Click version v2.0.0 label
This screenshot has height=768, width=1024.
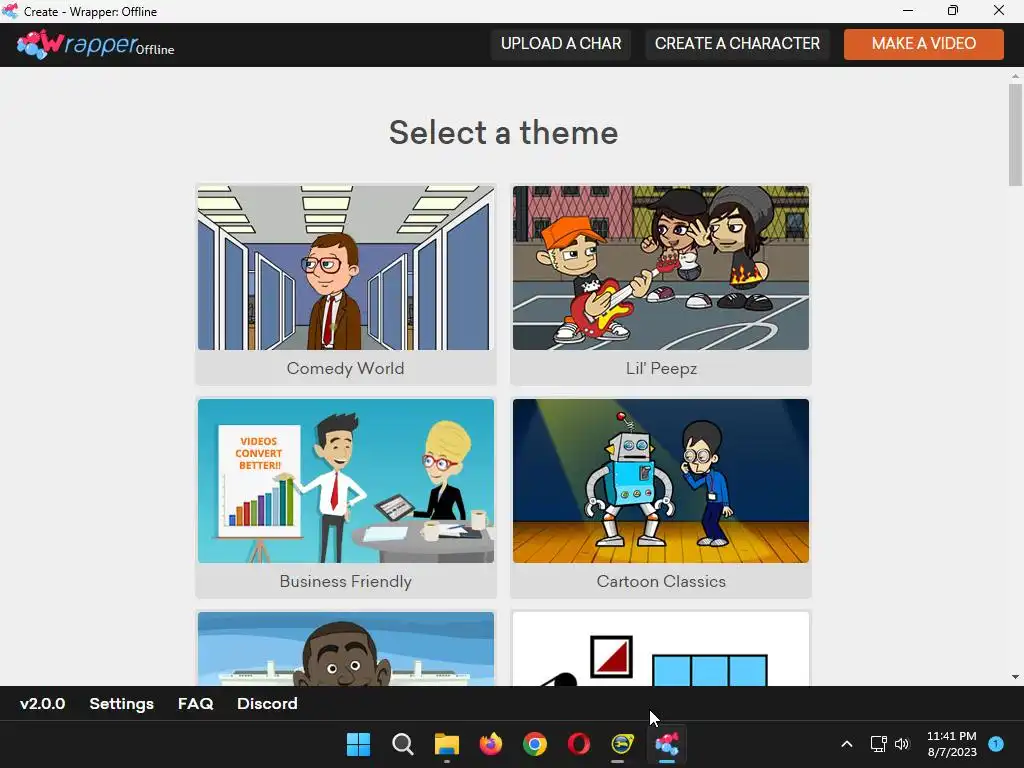click(x=42, y=703)
